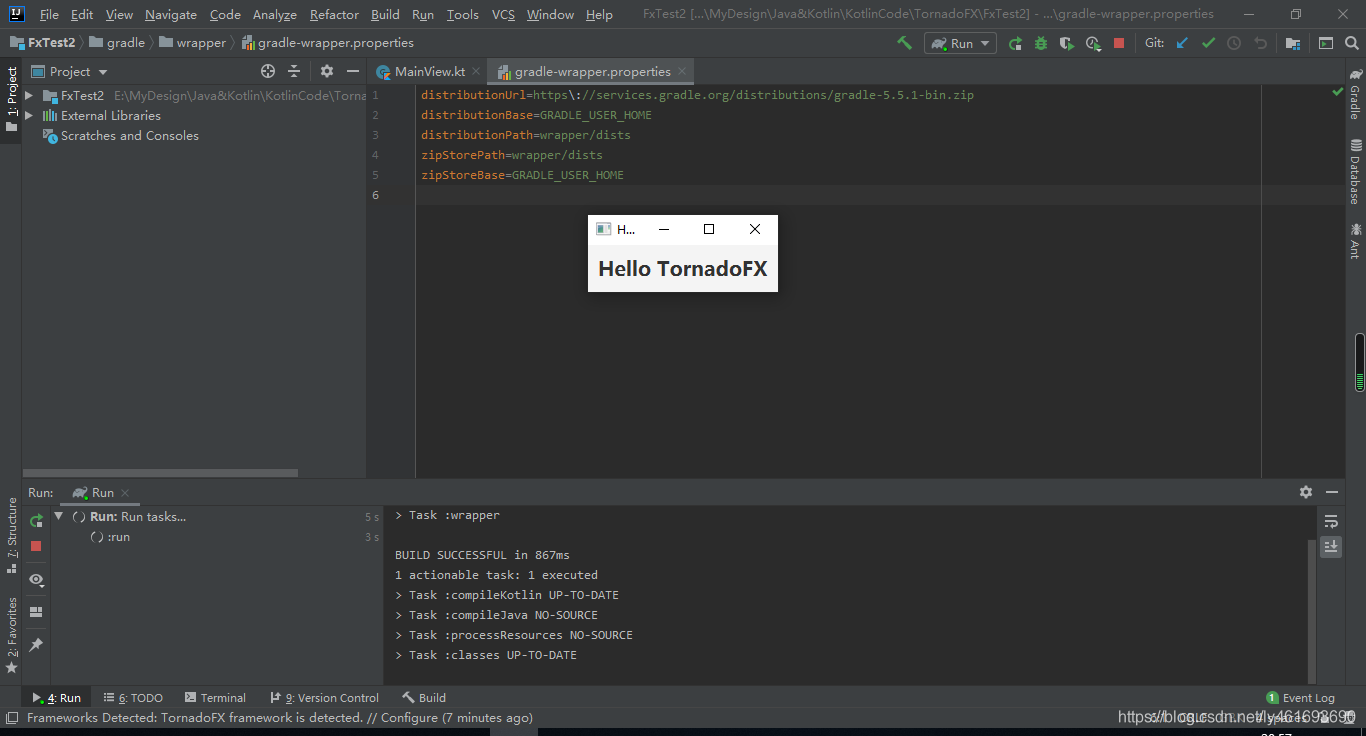Hide the Run panel with the minus icon

pyautogui.click(x=1332, y=492)
